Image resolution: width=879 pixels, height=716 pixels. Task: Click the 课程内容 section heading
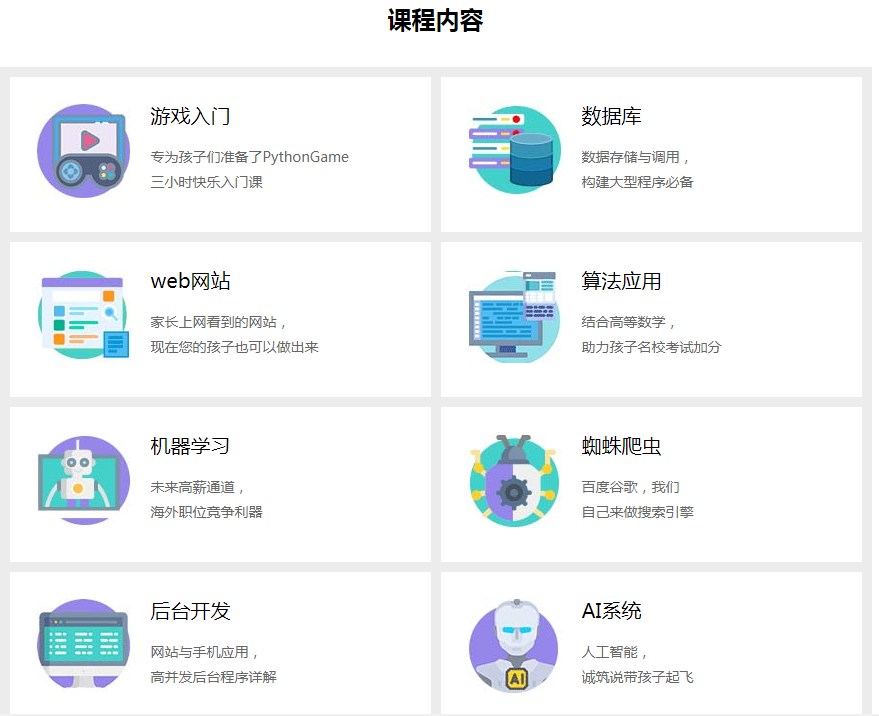click(x=435, y=21)
